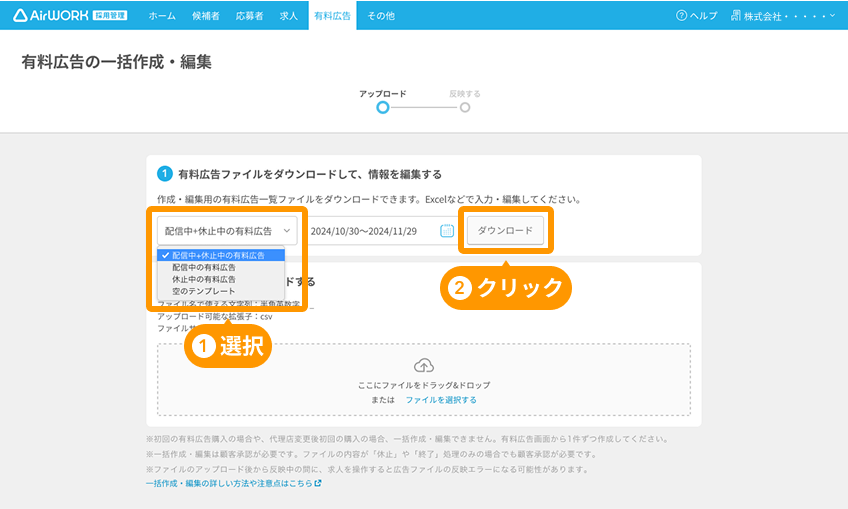
Task: Click ファイルを選択する link
Action: coord(441,400)
